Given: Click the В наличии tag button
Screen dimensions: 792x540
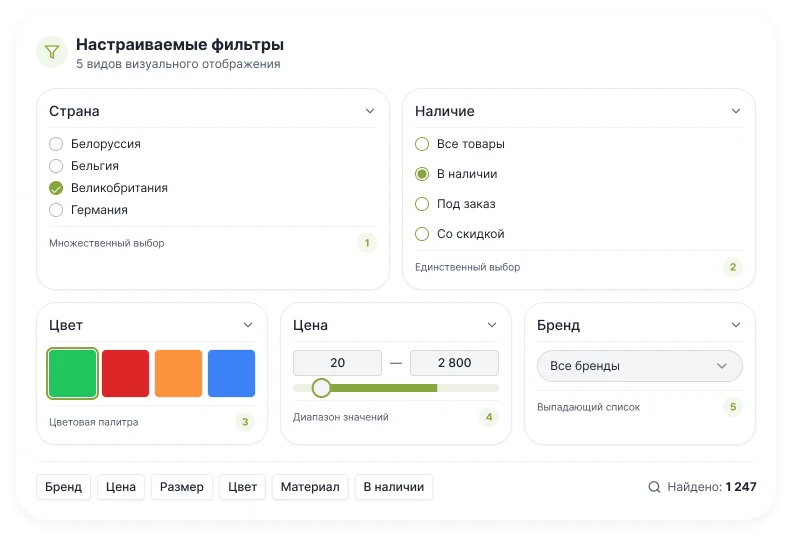Looking at the screenshot, I should tap(394, 487).
